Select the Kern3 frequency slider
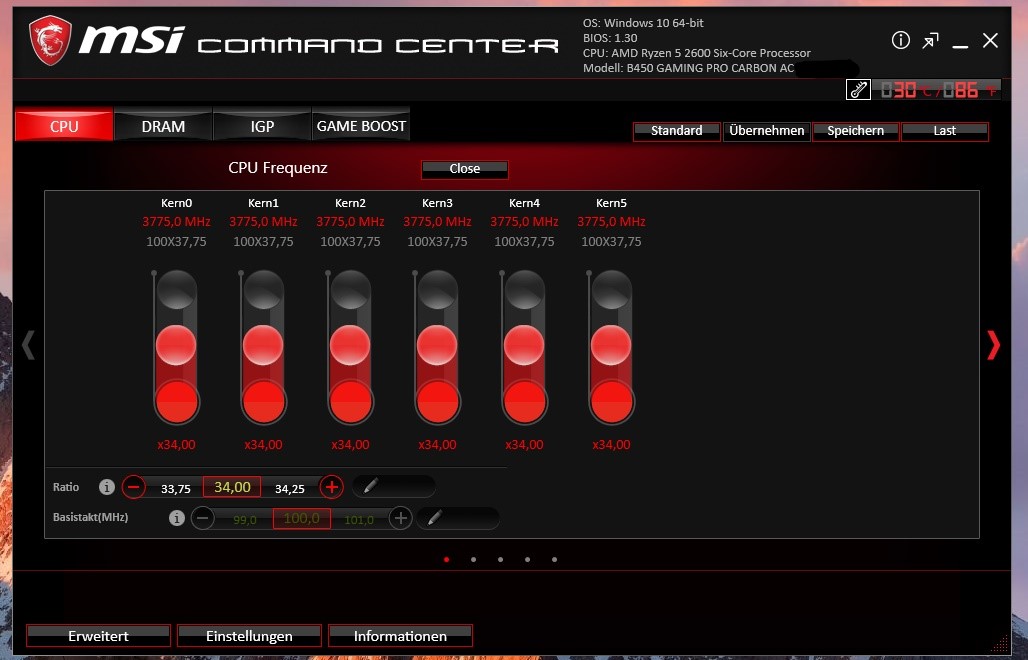This screenshot has height=660, width=1028. pyautogui.click(x=437, y=347)
